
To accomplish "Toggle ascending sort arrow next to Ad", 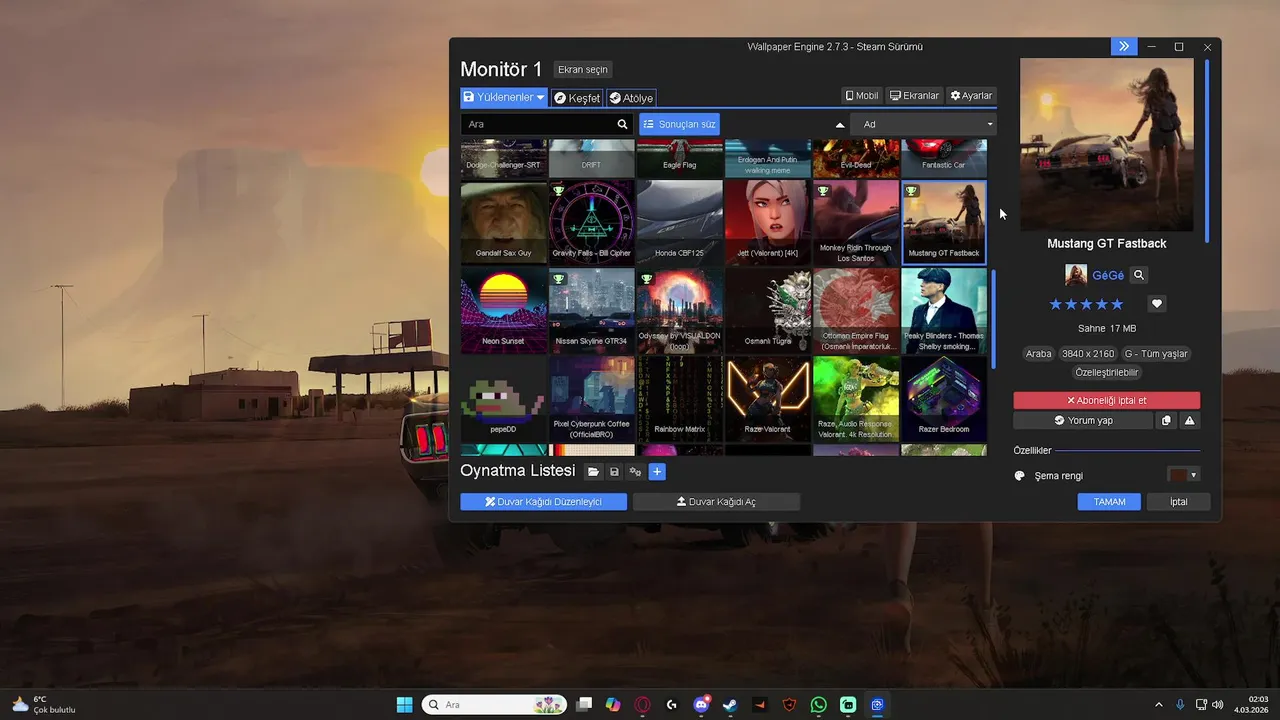I will click(x=840, y=125).
